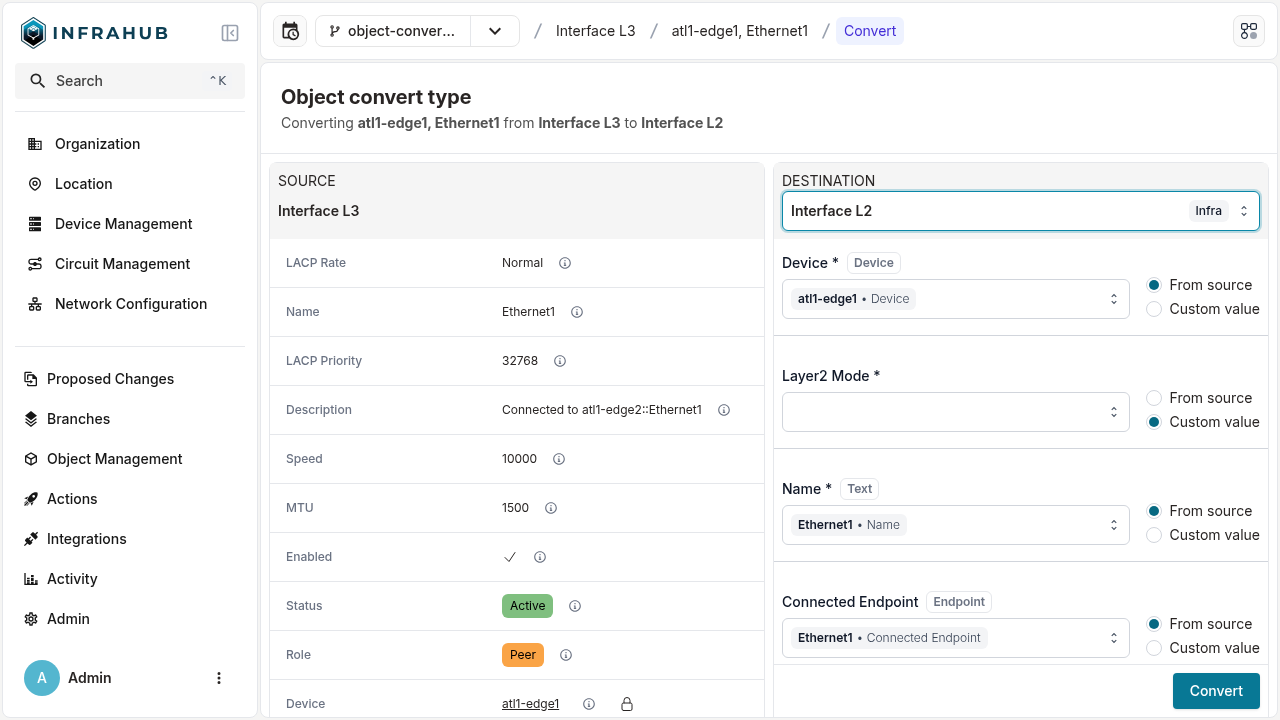Open the branch selector dropdown arrow
The image size is (1280, 720).
(x=495, y=31)
